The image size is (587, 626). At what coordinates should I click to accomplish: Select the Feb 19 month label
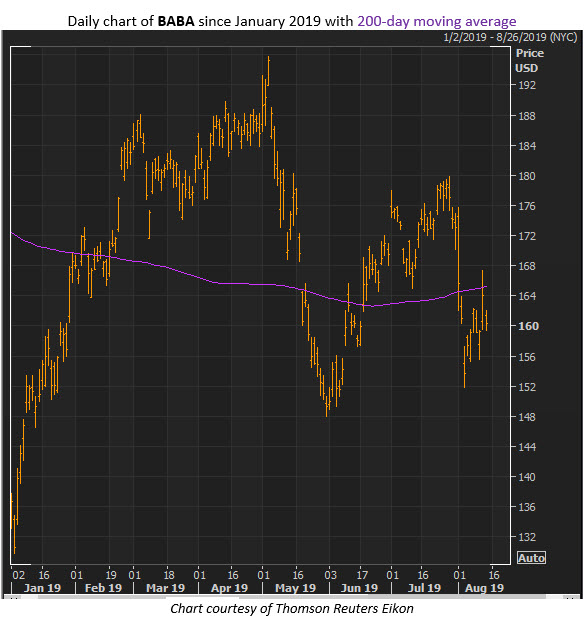[x=103, y=588]
